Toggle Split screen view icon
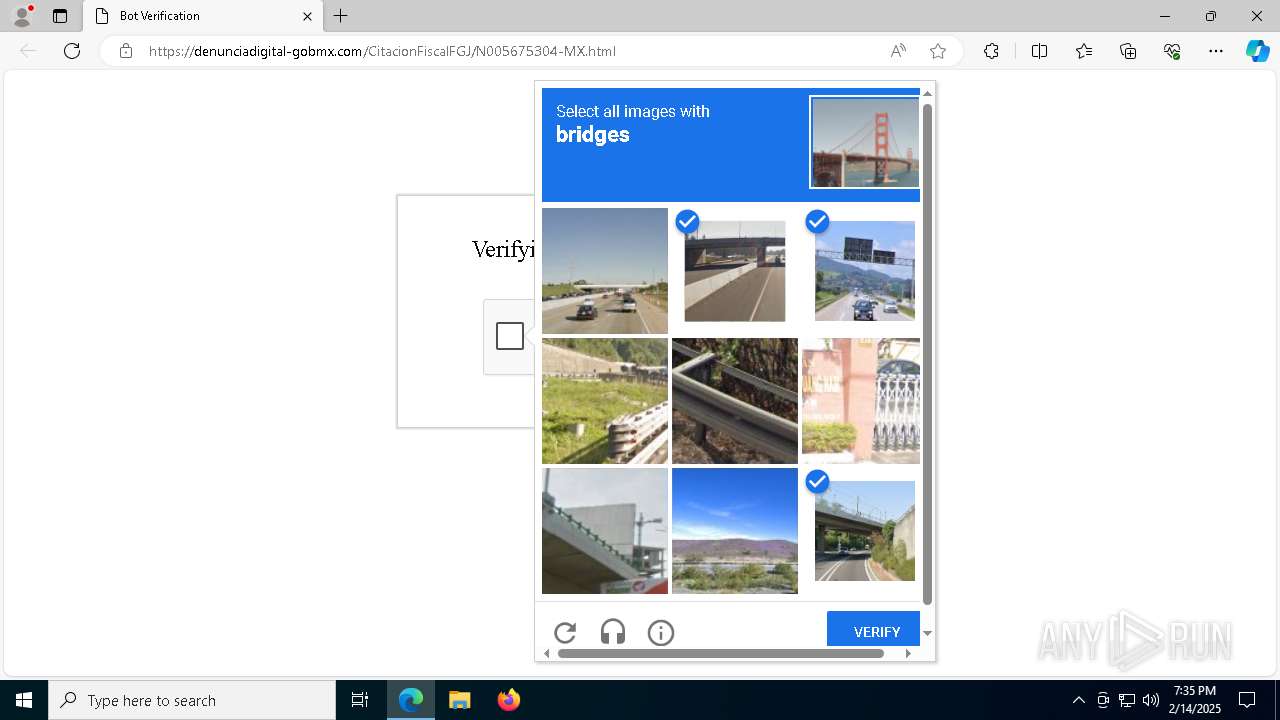 pyautogui.click(x=1039, y=51)
